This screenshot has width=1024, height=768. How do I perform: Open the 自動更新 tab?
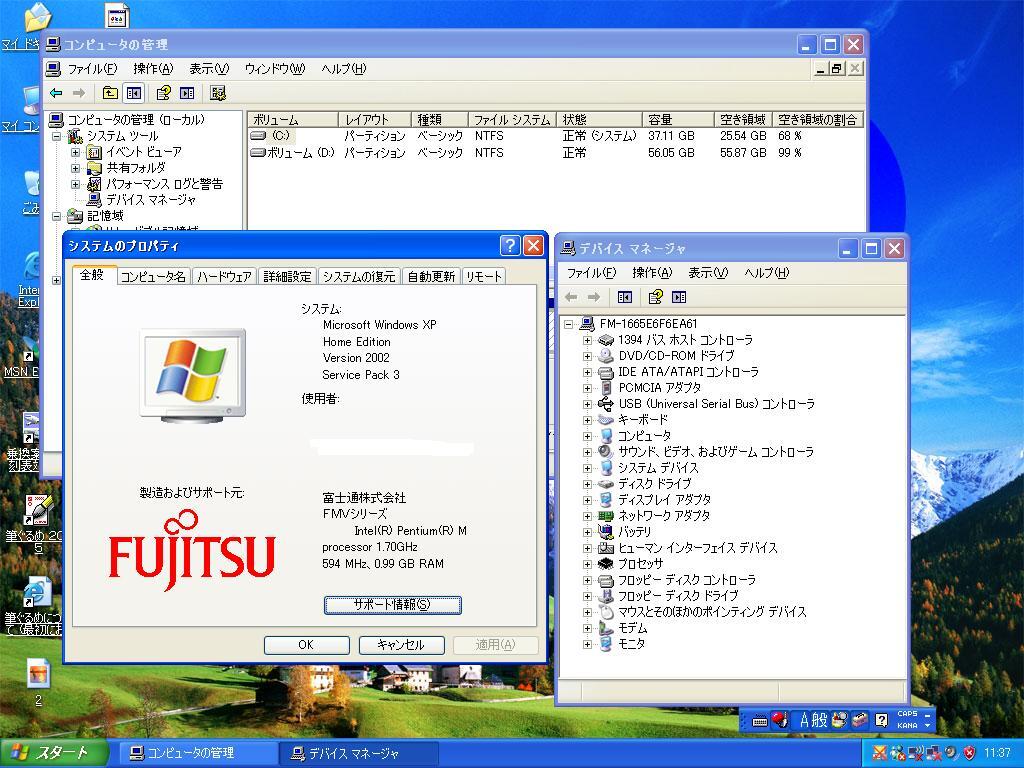click(431, 277)
